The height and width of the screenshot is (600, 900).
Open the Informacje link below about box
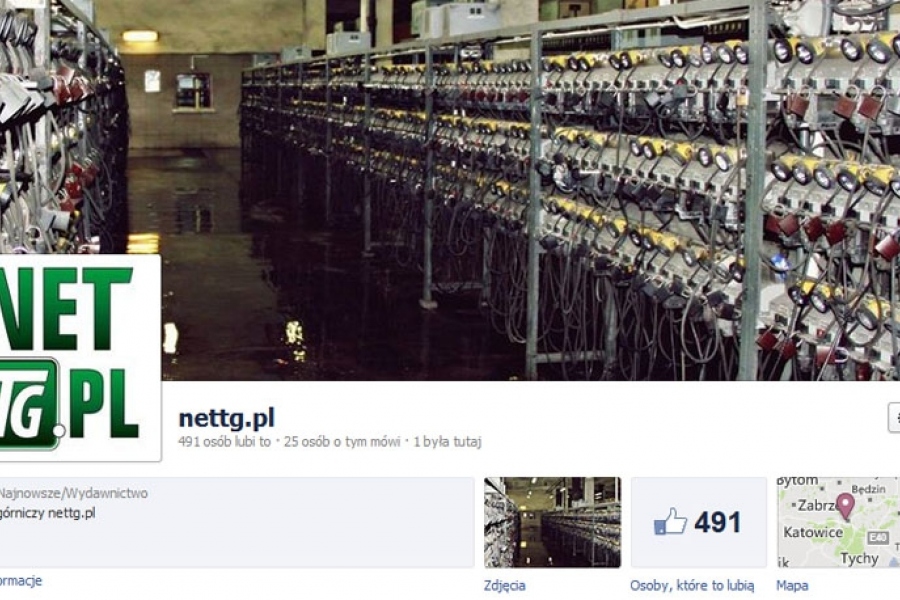pyautogui.click(x=21, y=580)
